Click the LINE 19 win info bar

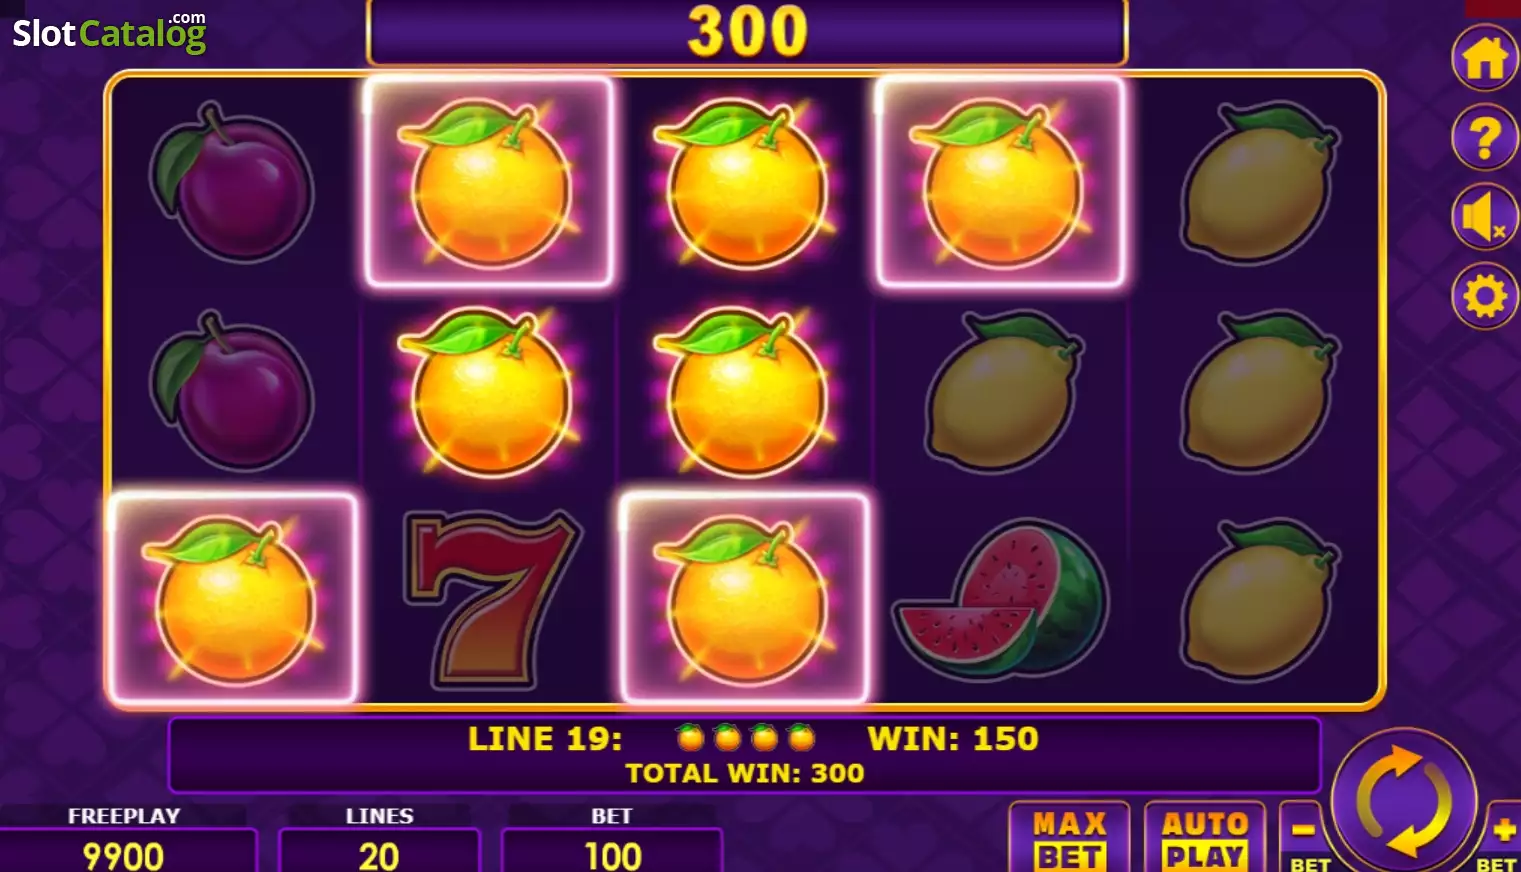[x=745, y=754]
